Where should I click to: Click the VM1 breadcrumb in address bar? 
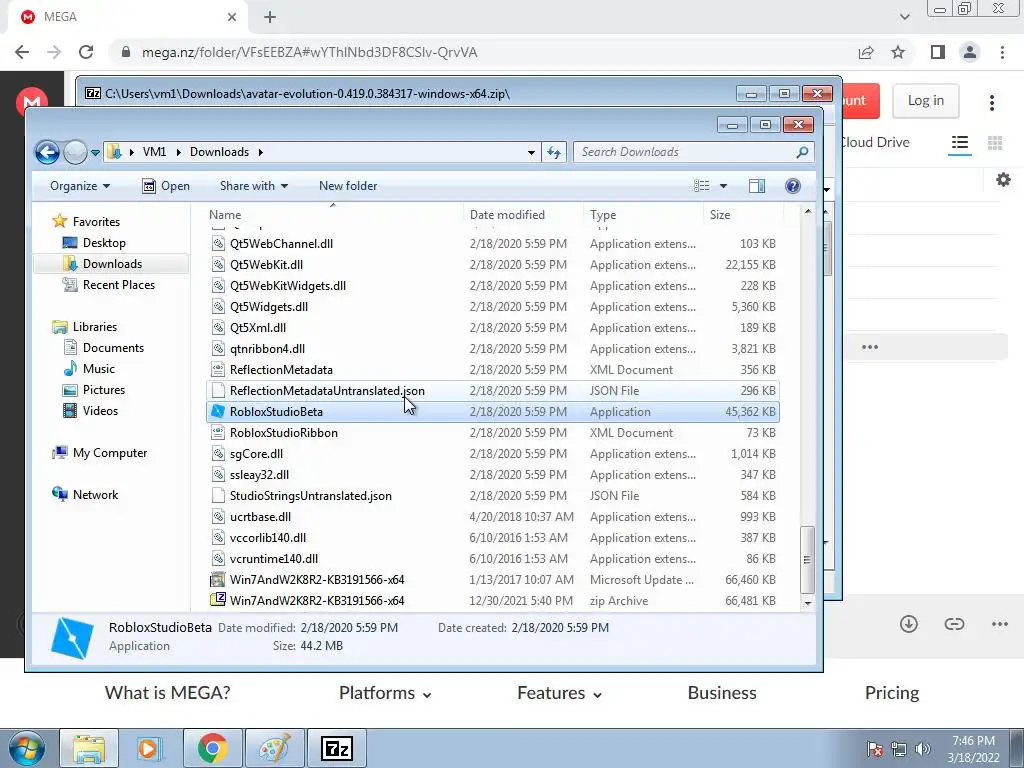click(154, 152)
